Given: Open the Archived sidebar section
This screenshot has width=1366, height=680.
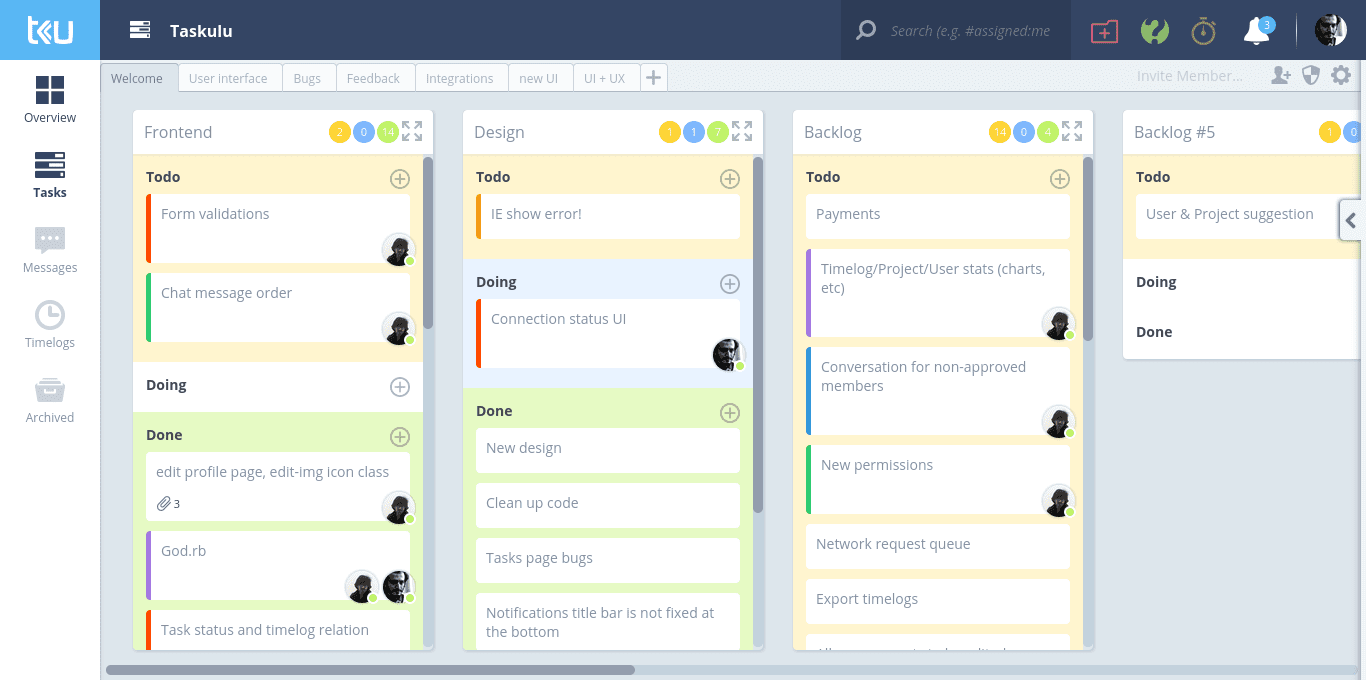Looking at the screenshot, I should 50,400.
